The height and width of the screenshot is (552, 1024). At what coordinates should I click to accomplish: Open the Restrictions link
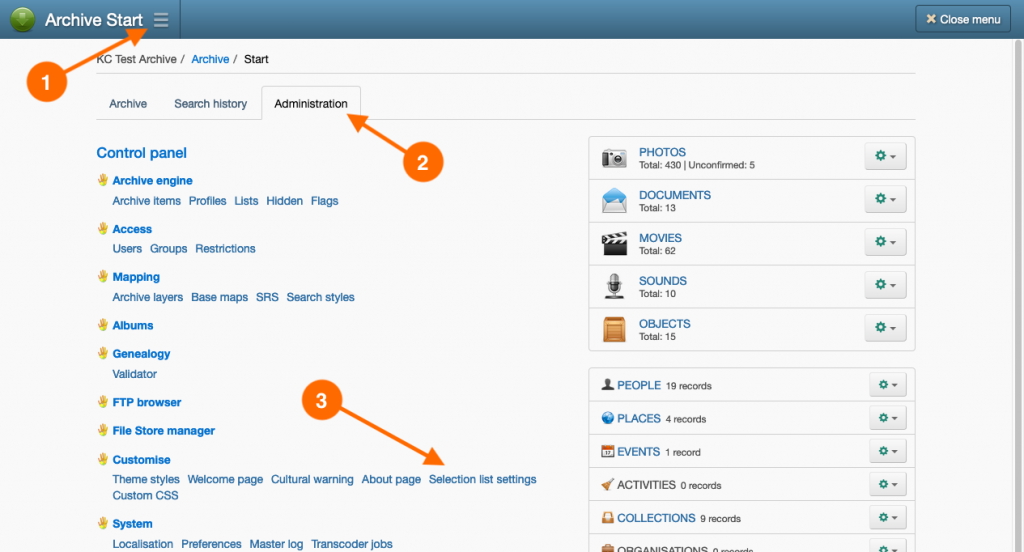click(225, 248)
